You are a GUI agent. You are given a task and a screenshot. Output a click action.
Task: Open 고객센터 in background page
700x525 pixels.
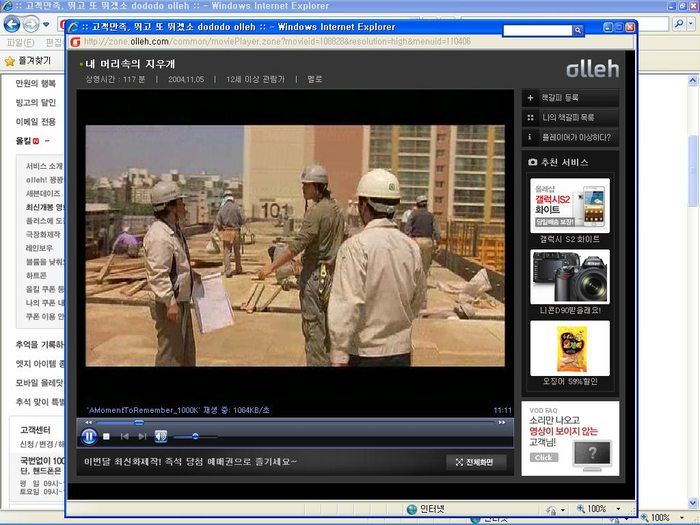[35, 430]
